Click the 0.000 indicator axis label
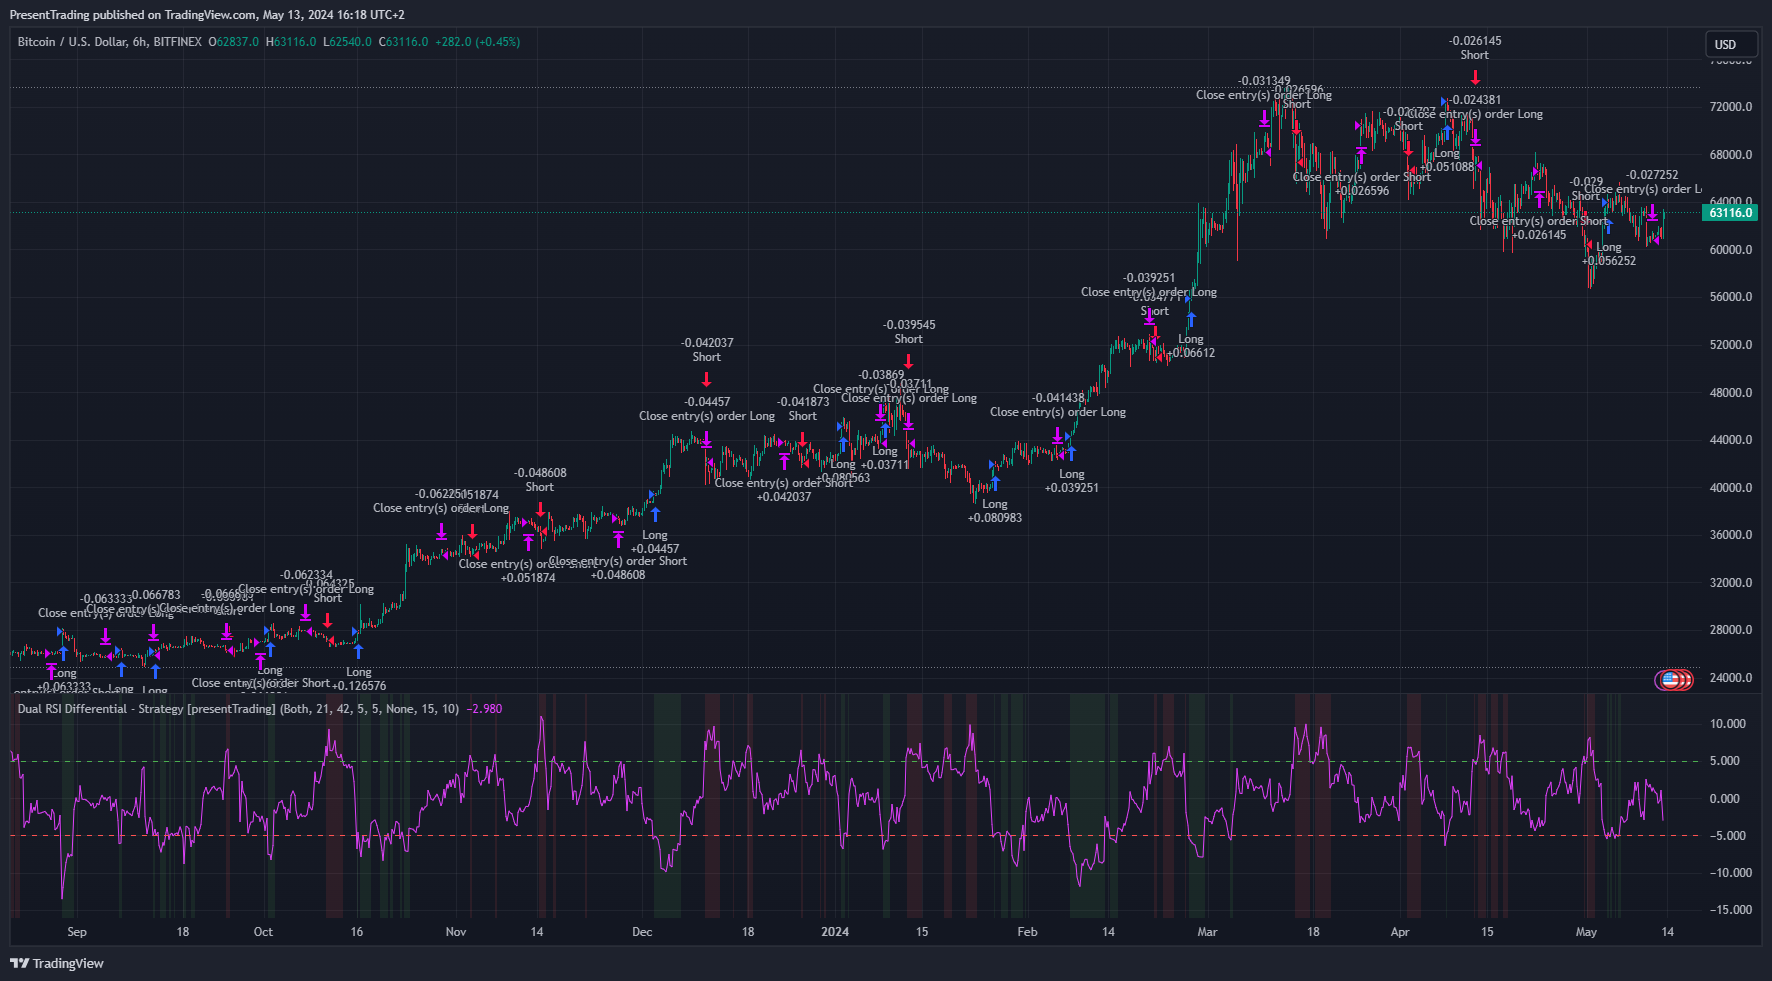The image size is (1772, 981). click(1725, 799)
